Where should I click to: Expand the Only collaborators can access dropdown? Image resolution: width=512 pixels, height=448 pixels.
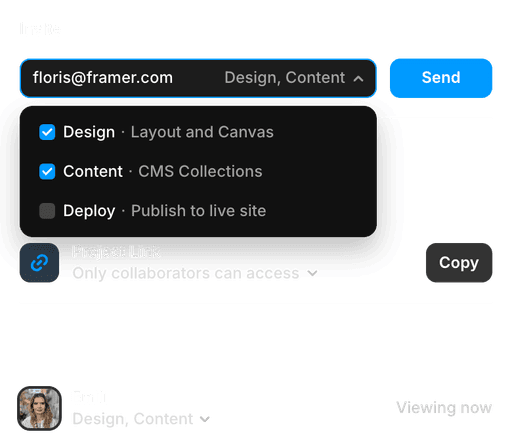[x=195, y=273]
